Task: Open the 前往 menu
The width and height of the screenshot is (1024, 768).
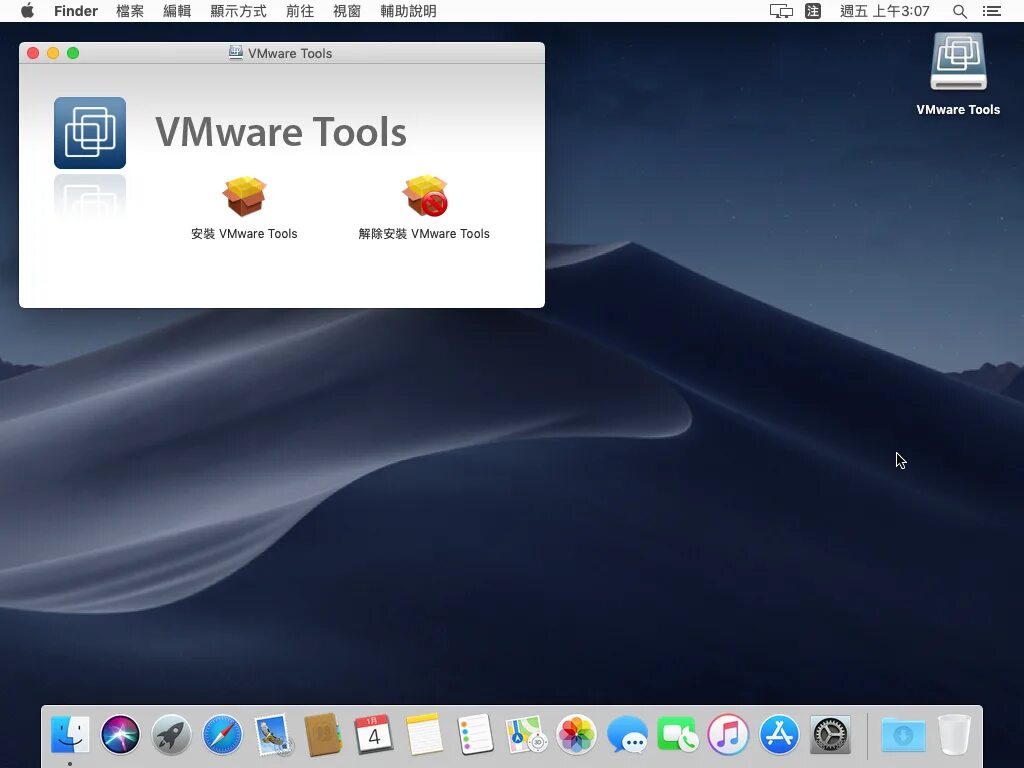Action: click(300, 11)
